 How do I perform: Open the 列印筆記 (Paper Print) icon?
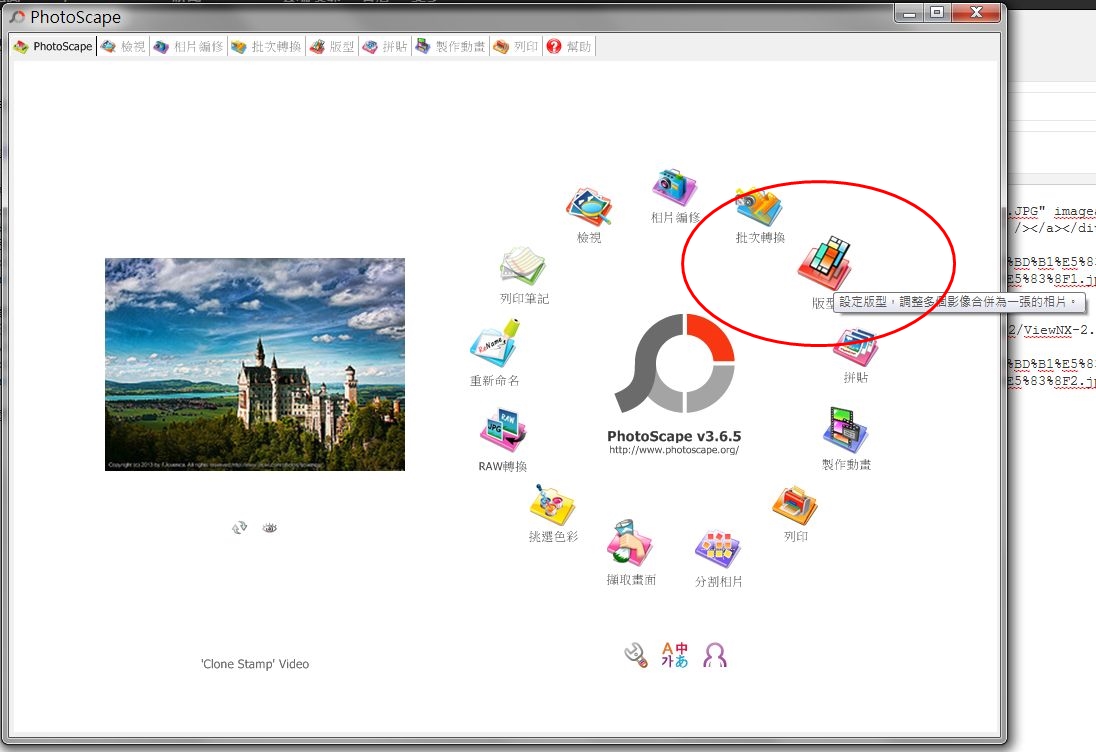click(523, 266)
